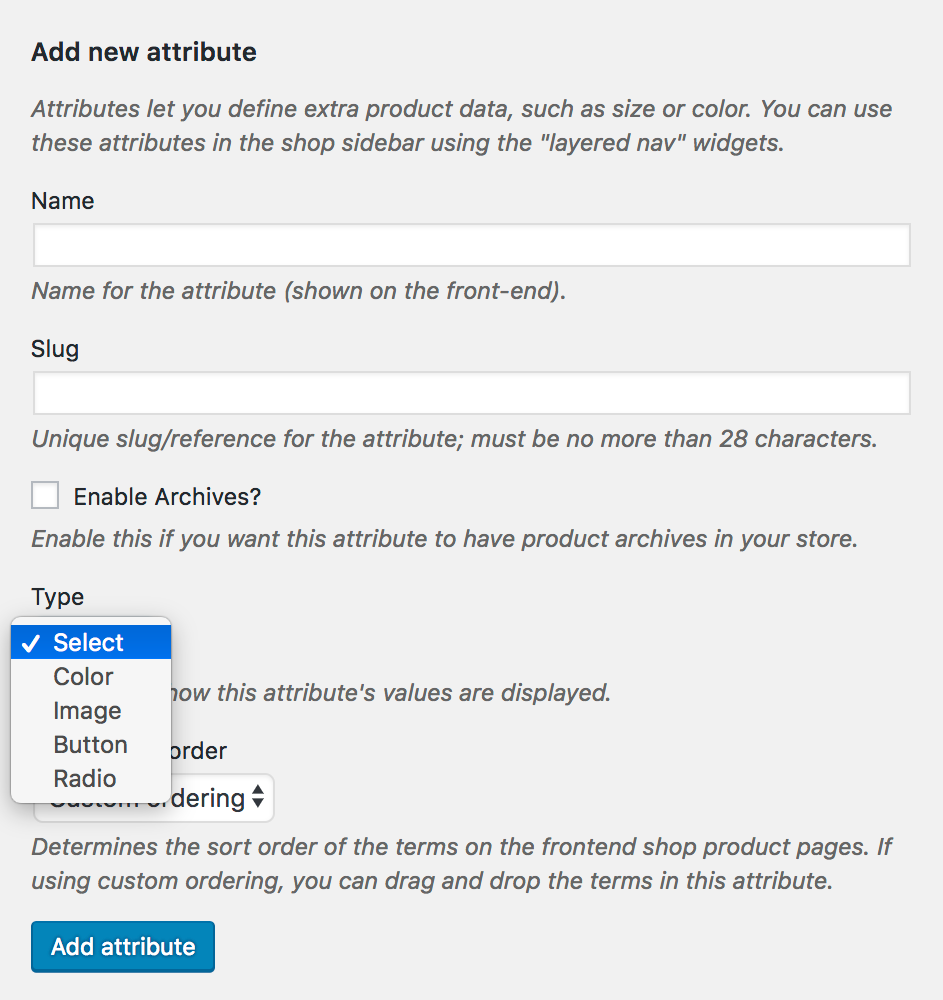Click the checkmark icon beside Select
The width and height of the screenshot is (943, 1000).
[x=31, y=643]
